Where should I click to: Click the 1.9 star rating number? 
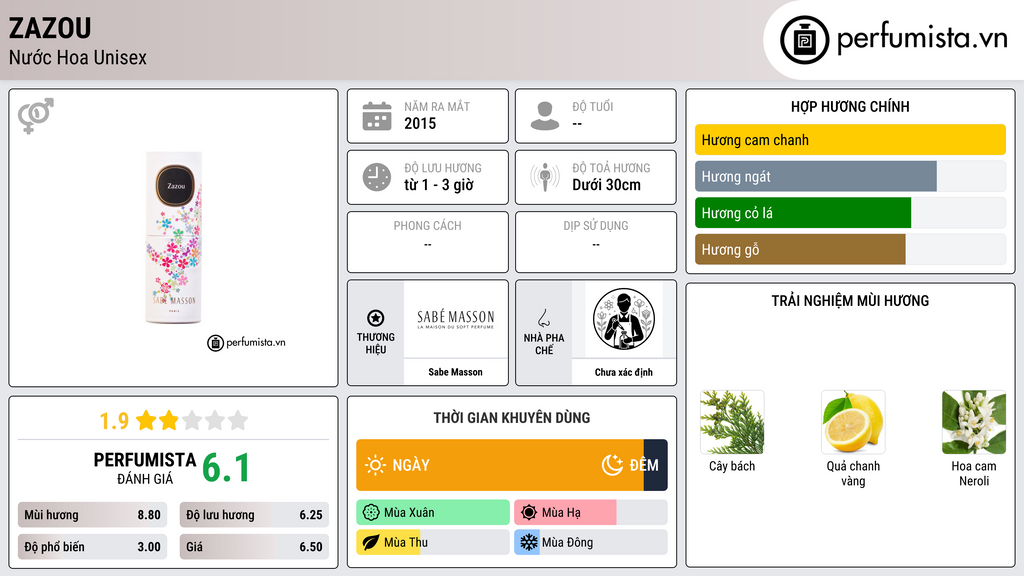tap(114, 421)
